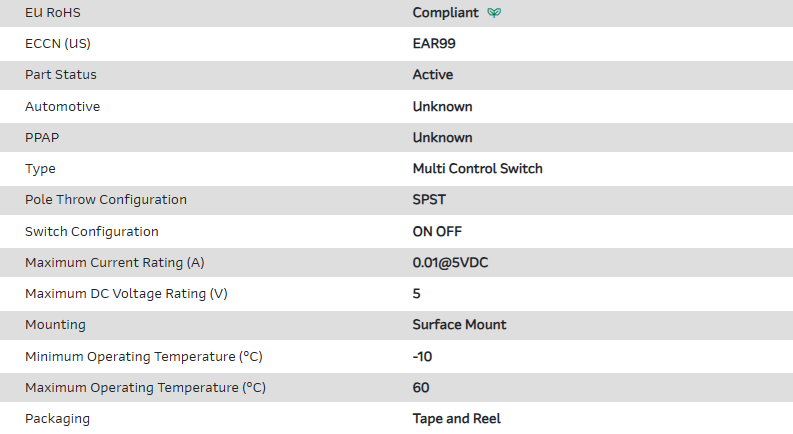This screenshot has height=434, width=793.
Task: Click the SPST value
Action: coord(429,199)
